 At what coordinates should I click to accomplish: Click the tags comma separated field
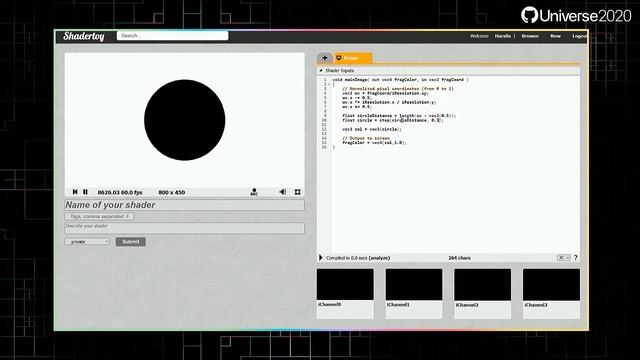[x=99, y=216]
